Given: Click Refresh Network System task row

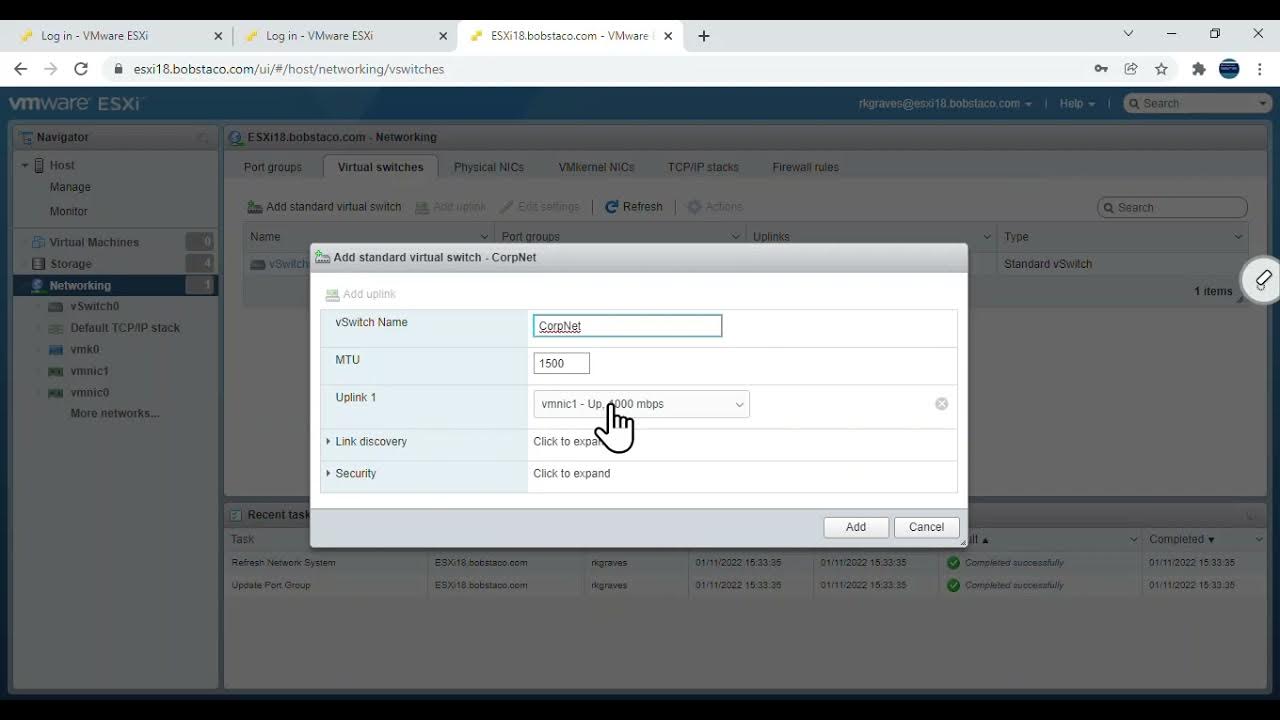Looking at the screenshot, I should click(x=745, y=562).
